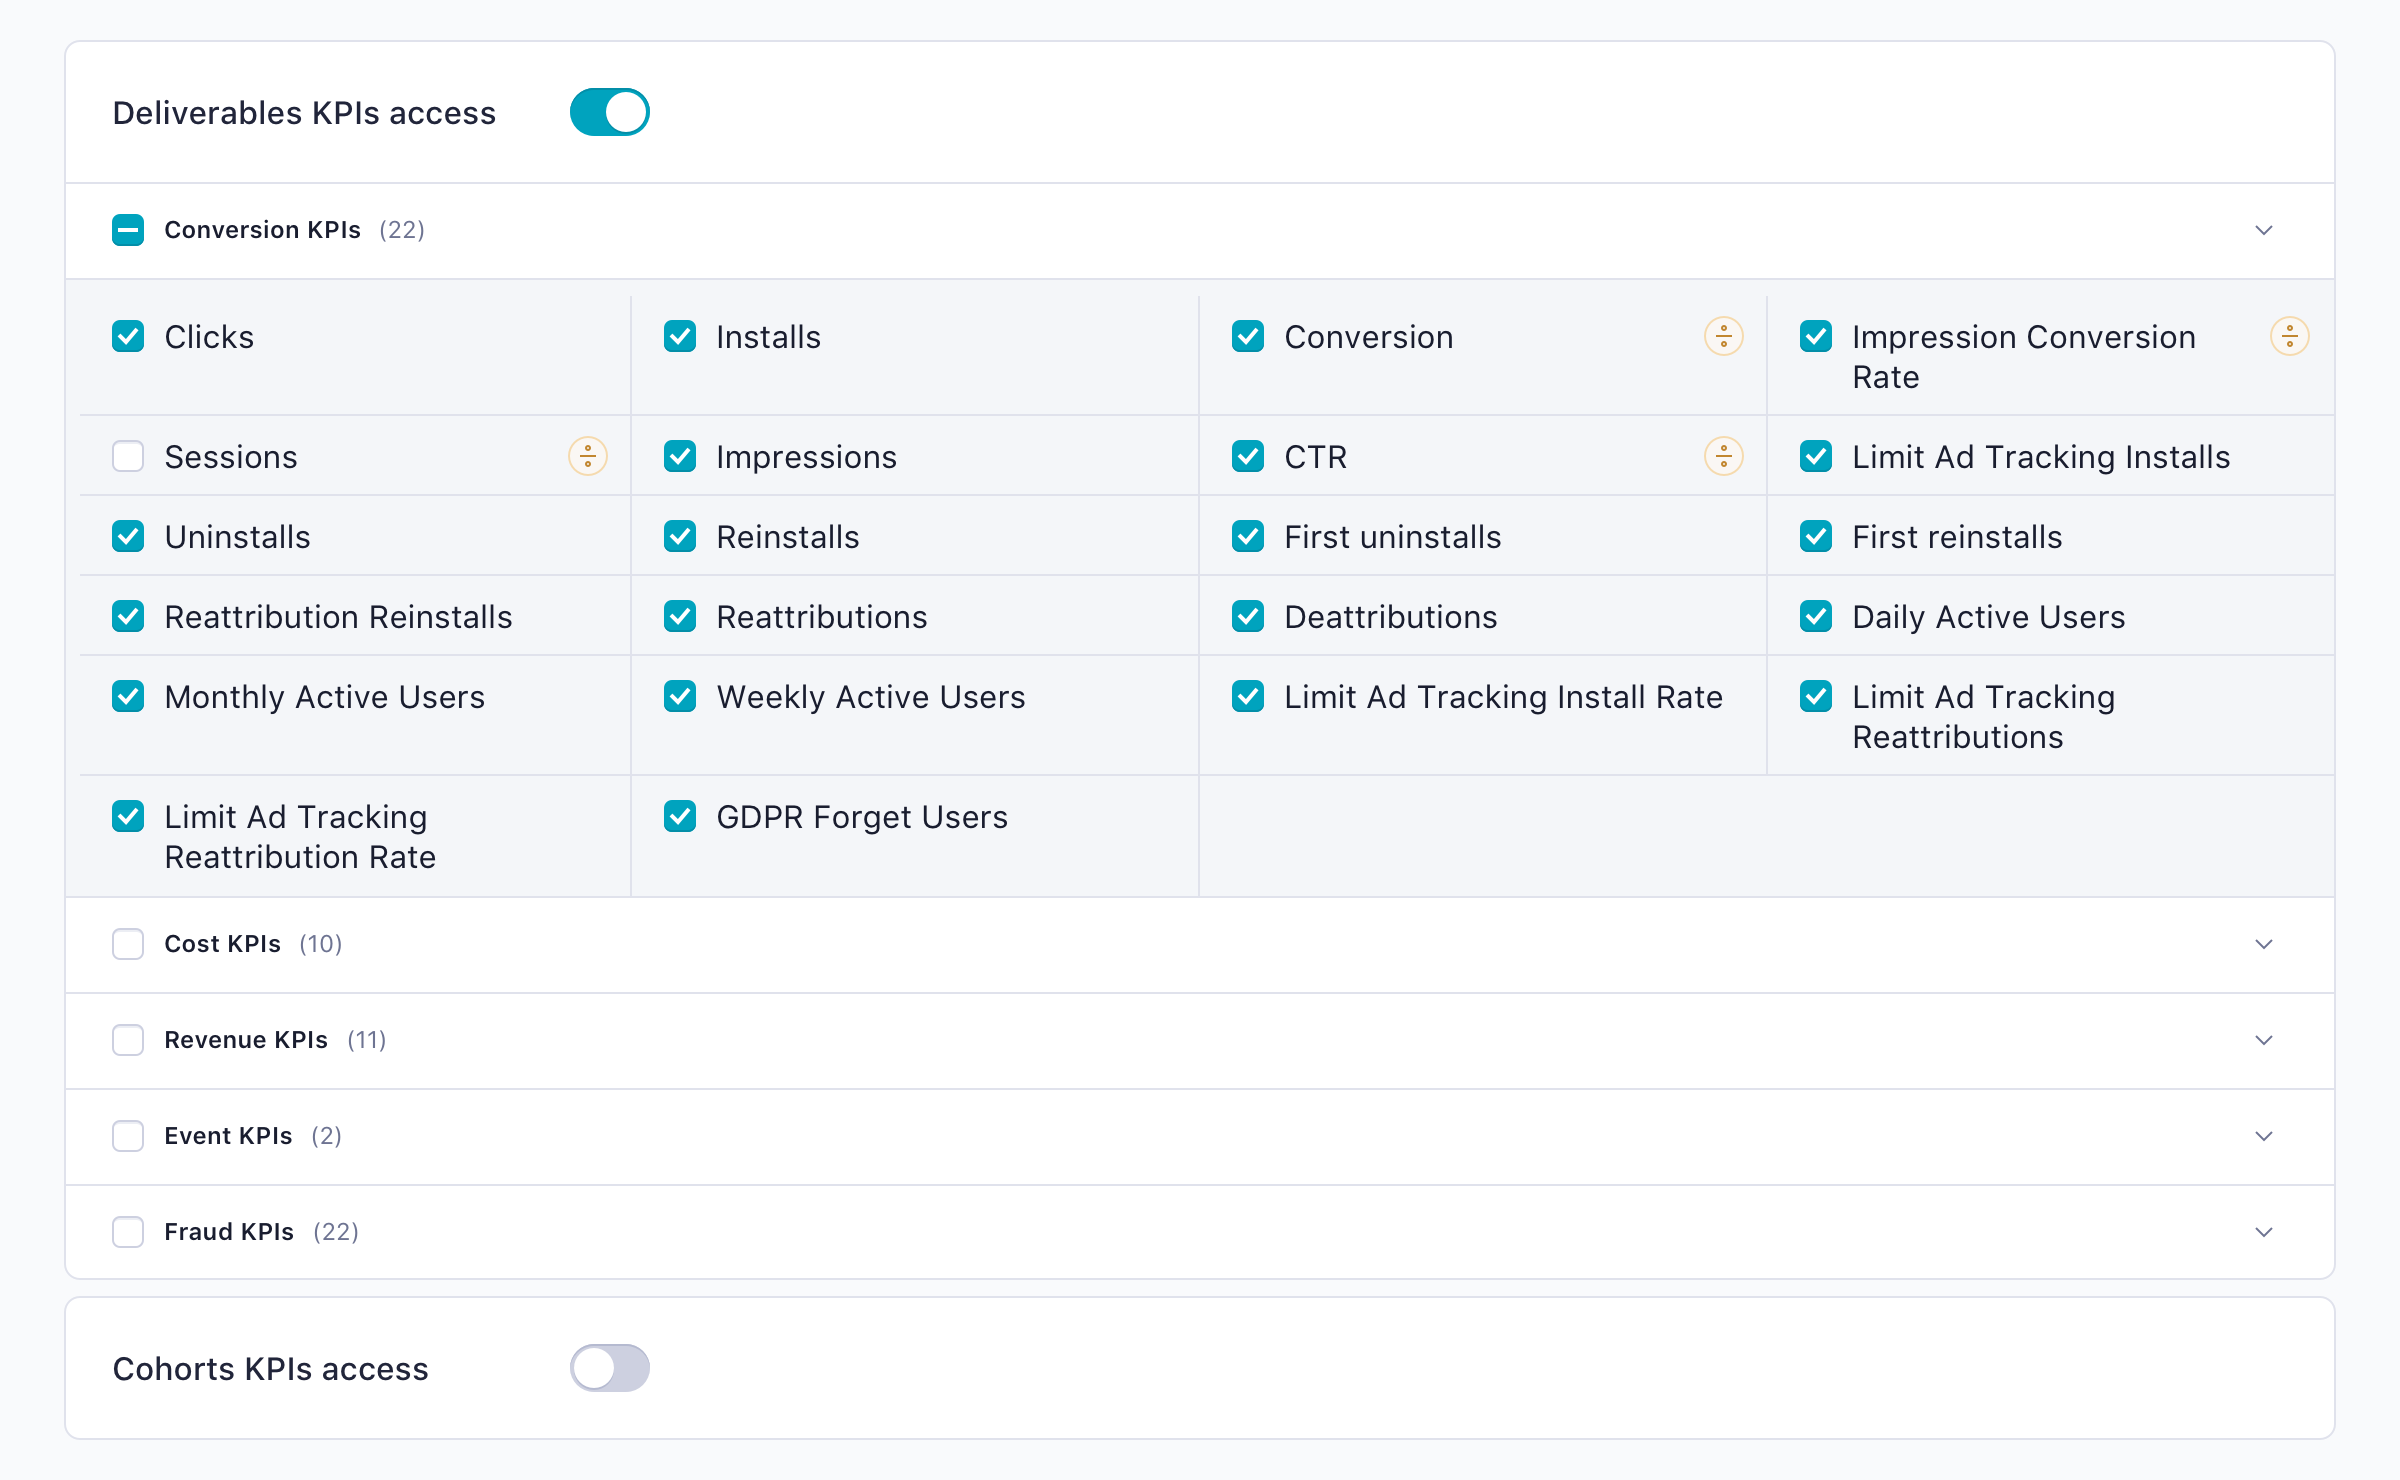Click the Event KPIs heading text
The image size is (2400, 1480).
pos(228,1136)
